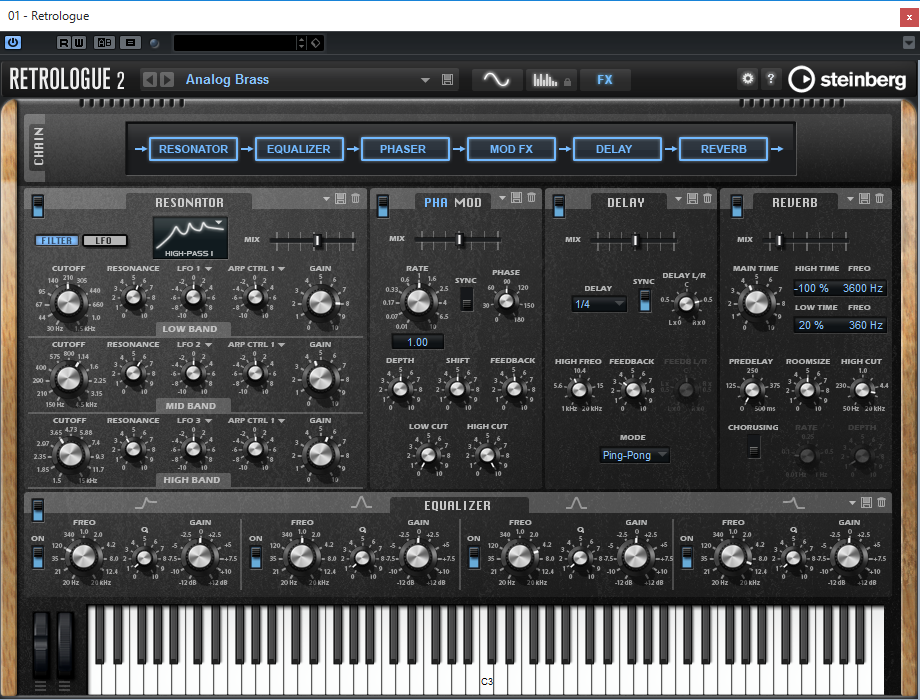Click the Steinberg logo
920x700 pixels.
847,79
